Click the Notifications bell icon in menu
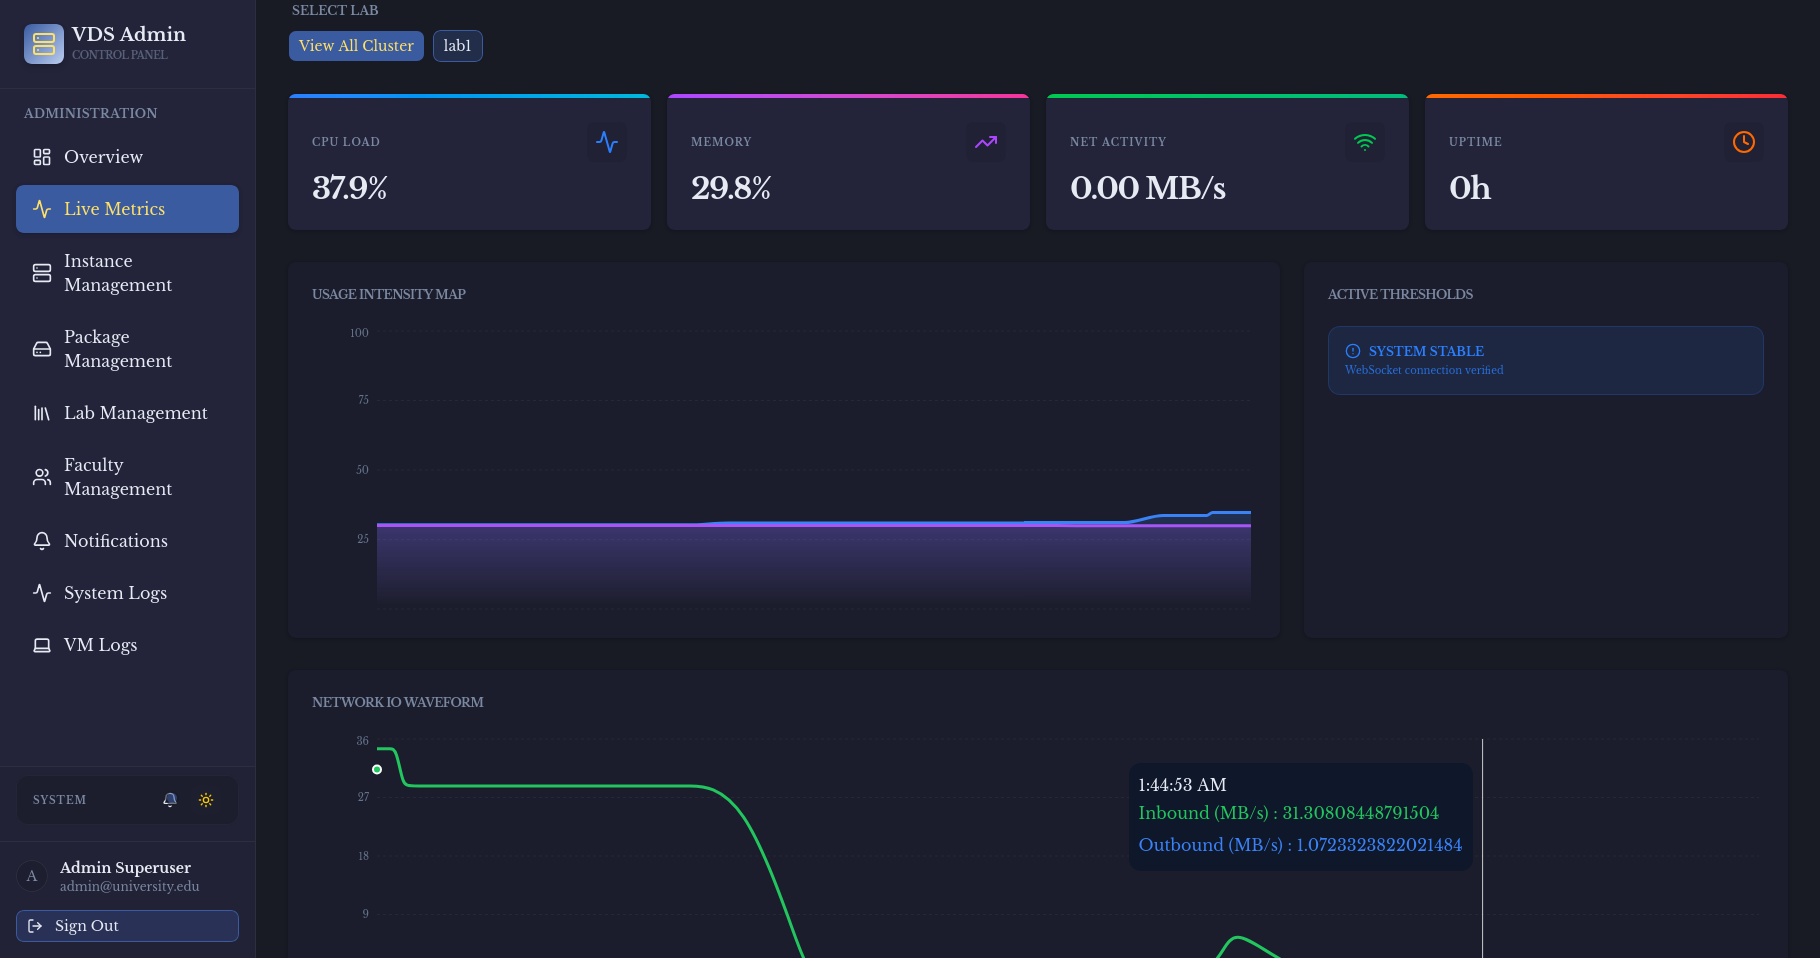 42,541
